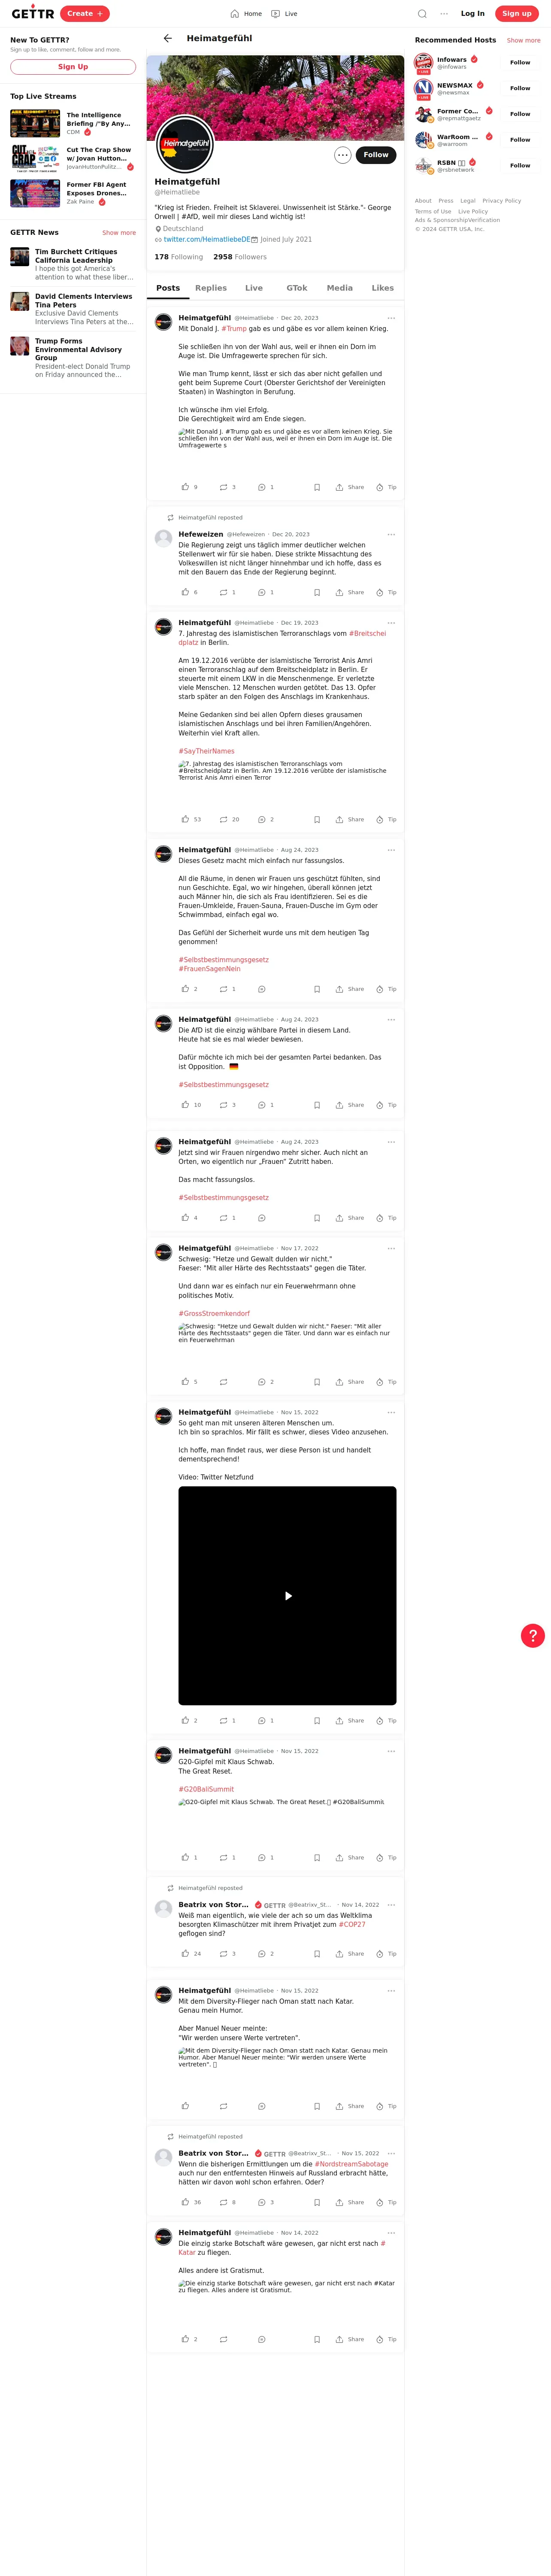Viewport: 551px width, 2576px height.
Task: Follow Infowars in Recommended Hosts
Action: click(520, 62)
